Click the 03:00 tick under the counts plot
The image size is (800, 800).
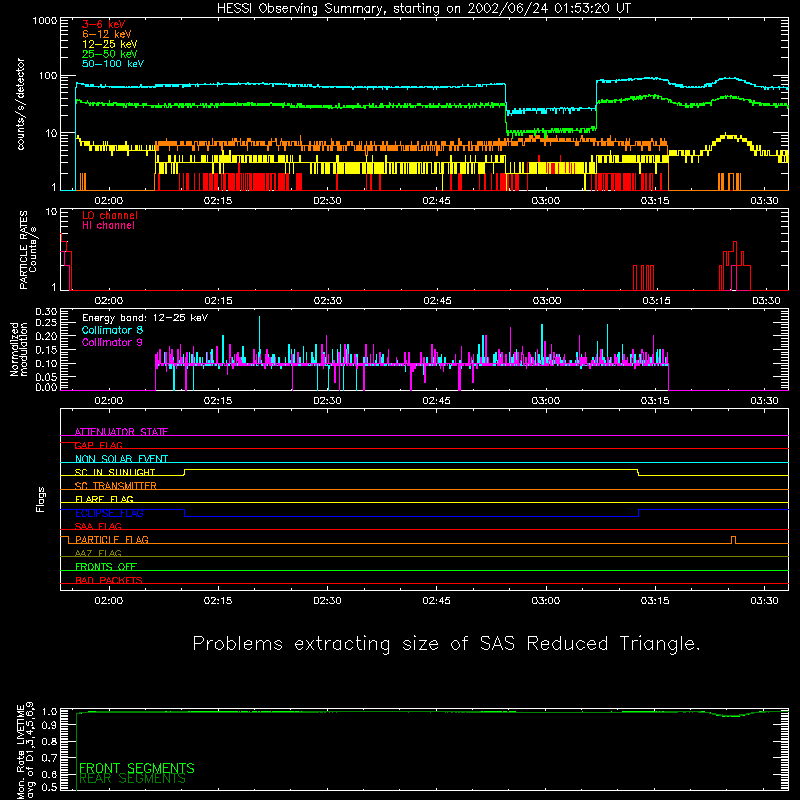[x=545, y=201]
